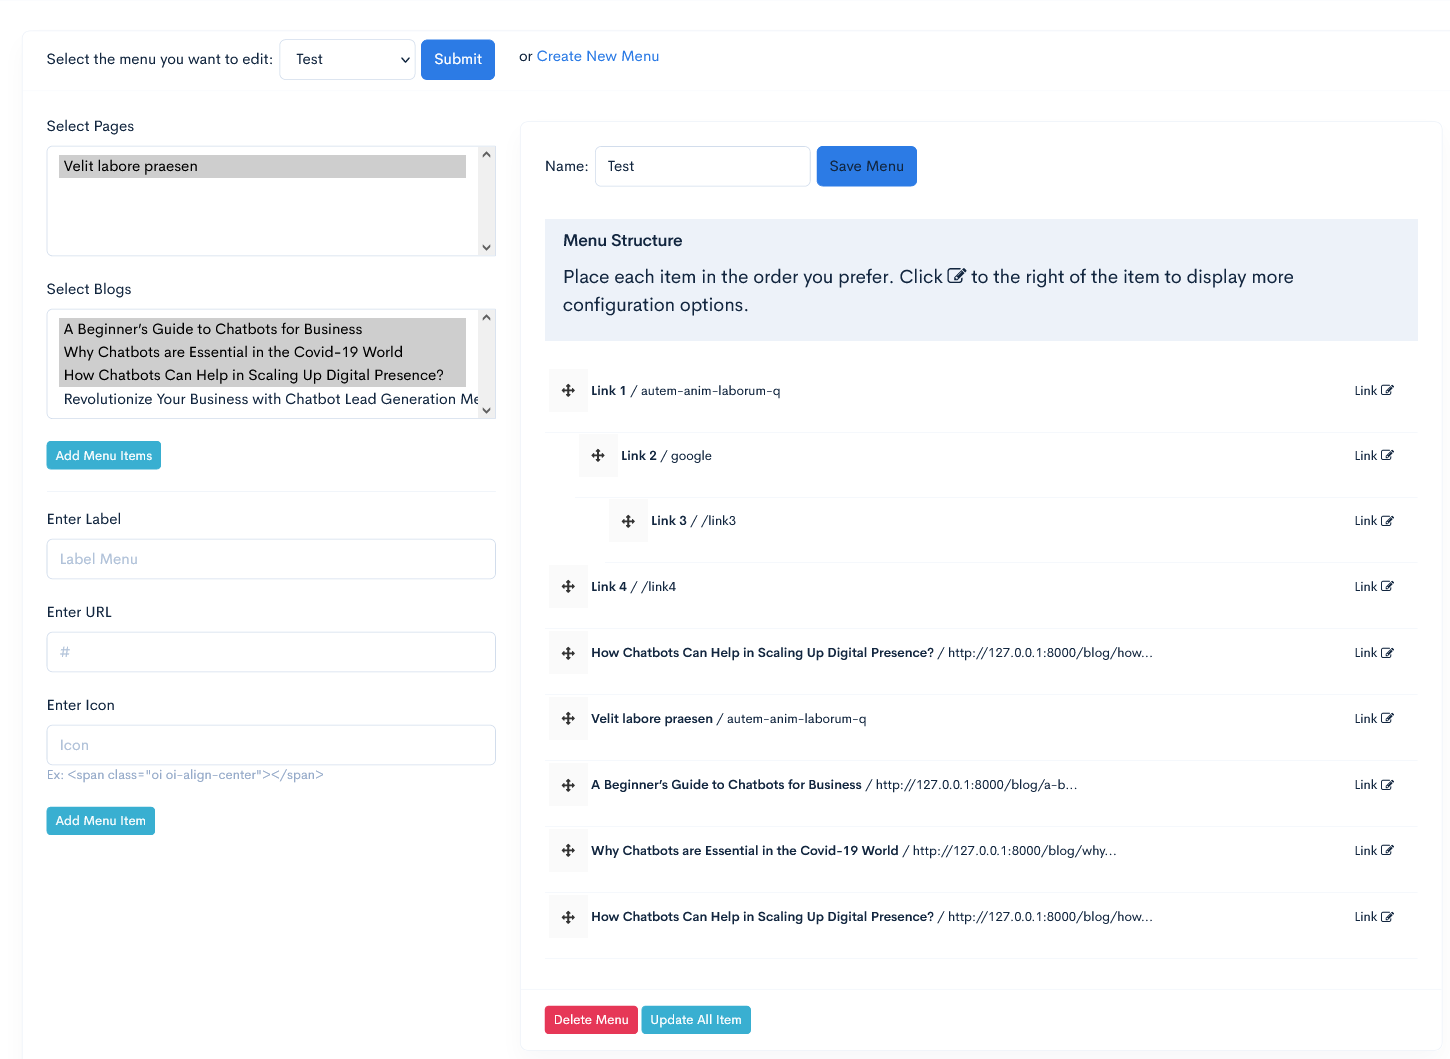Click the Link 4 / /link4 item text
This screenshot has height=1059, width=1450.
[633, 586]
